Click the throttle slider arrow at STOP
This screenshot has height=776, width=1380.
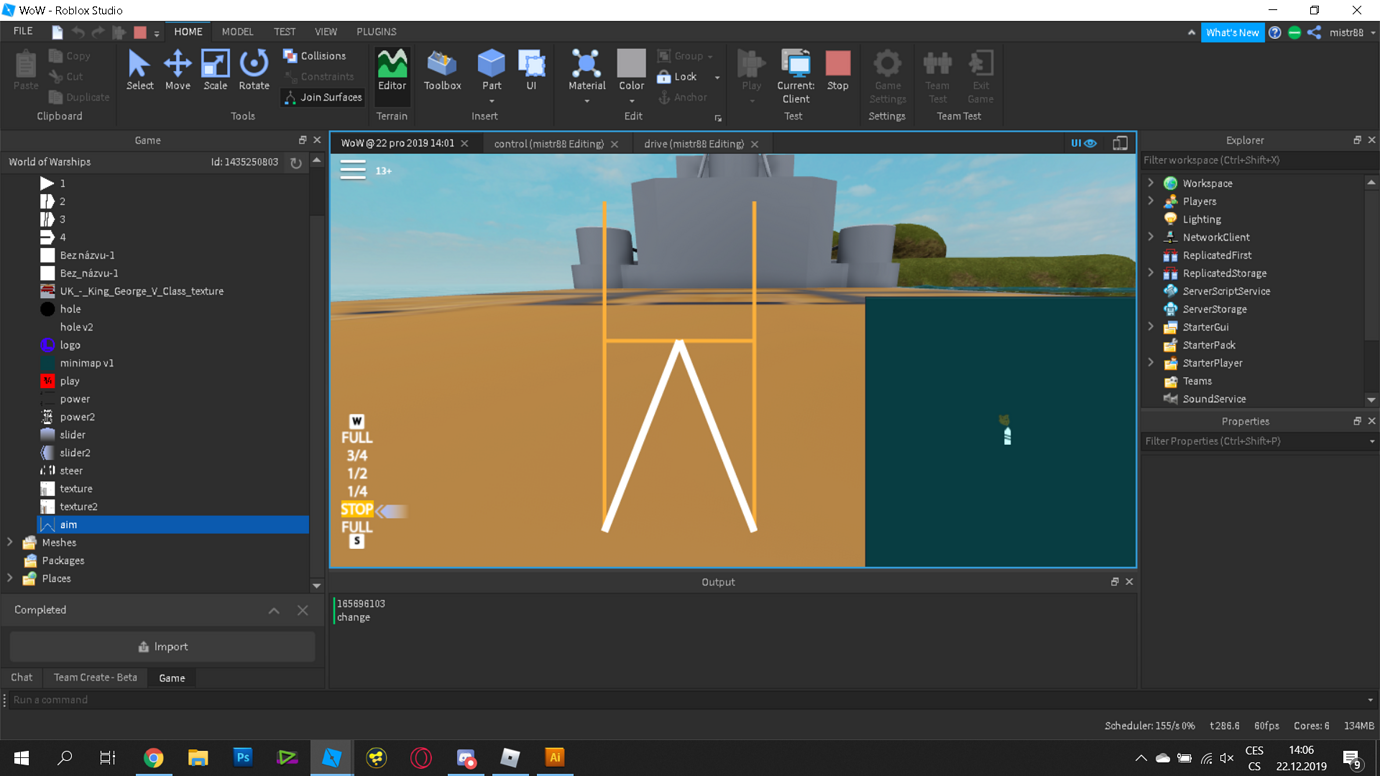click(391, 511)
